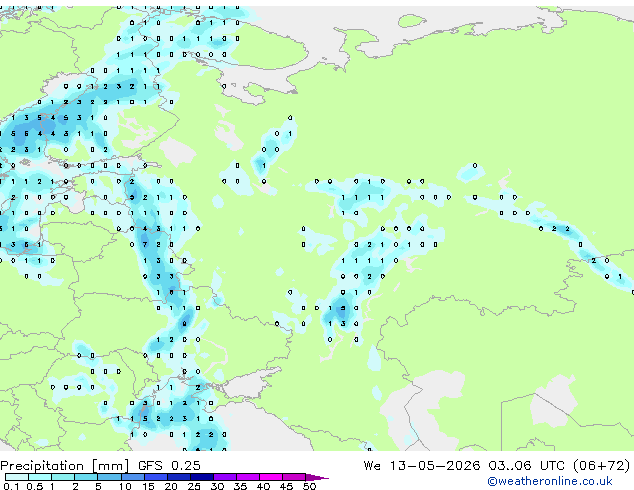This screenshot has width=634, height=490.
Task: Click the 0.1–0.5 mm legend color swatch
Action: click(17, 477)
